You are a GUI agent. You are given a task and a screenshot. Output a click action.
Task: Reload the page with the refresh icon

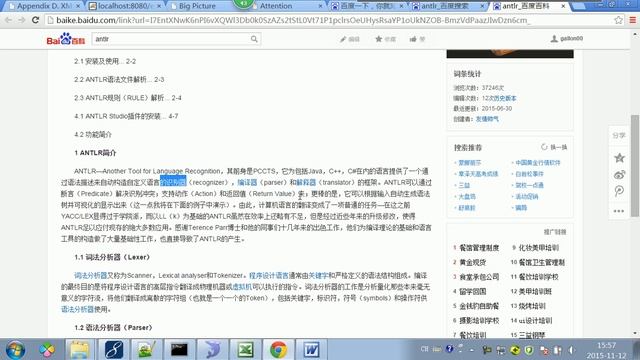35,20
